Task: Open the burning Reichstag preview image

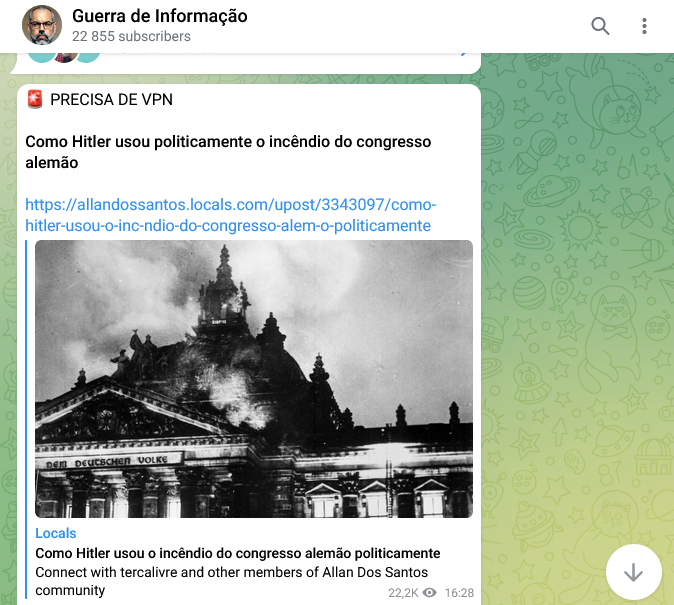Action: [254, 379]
